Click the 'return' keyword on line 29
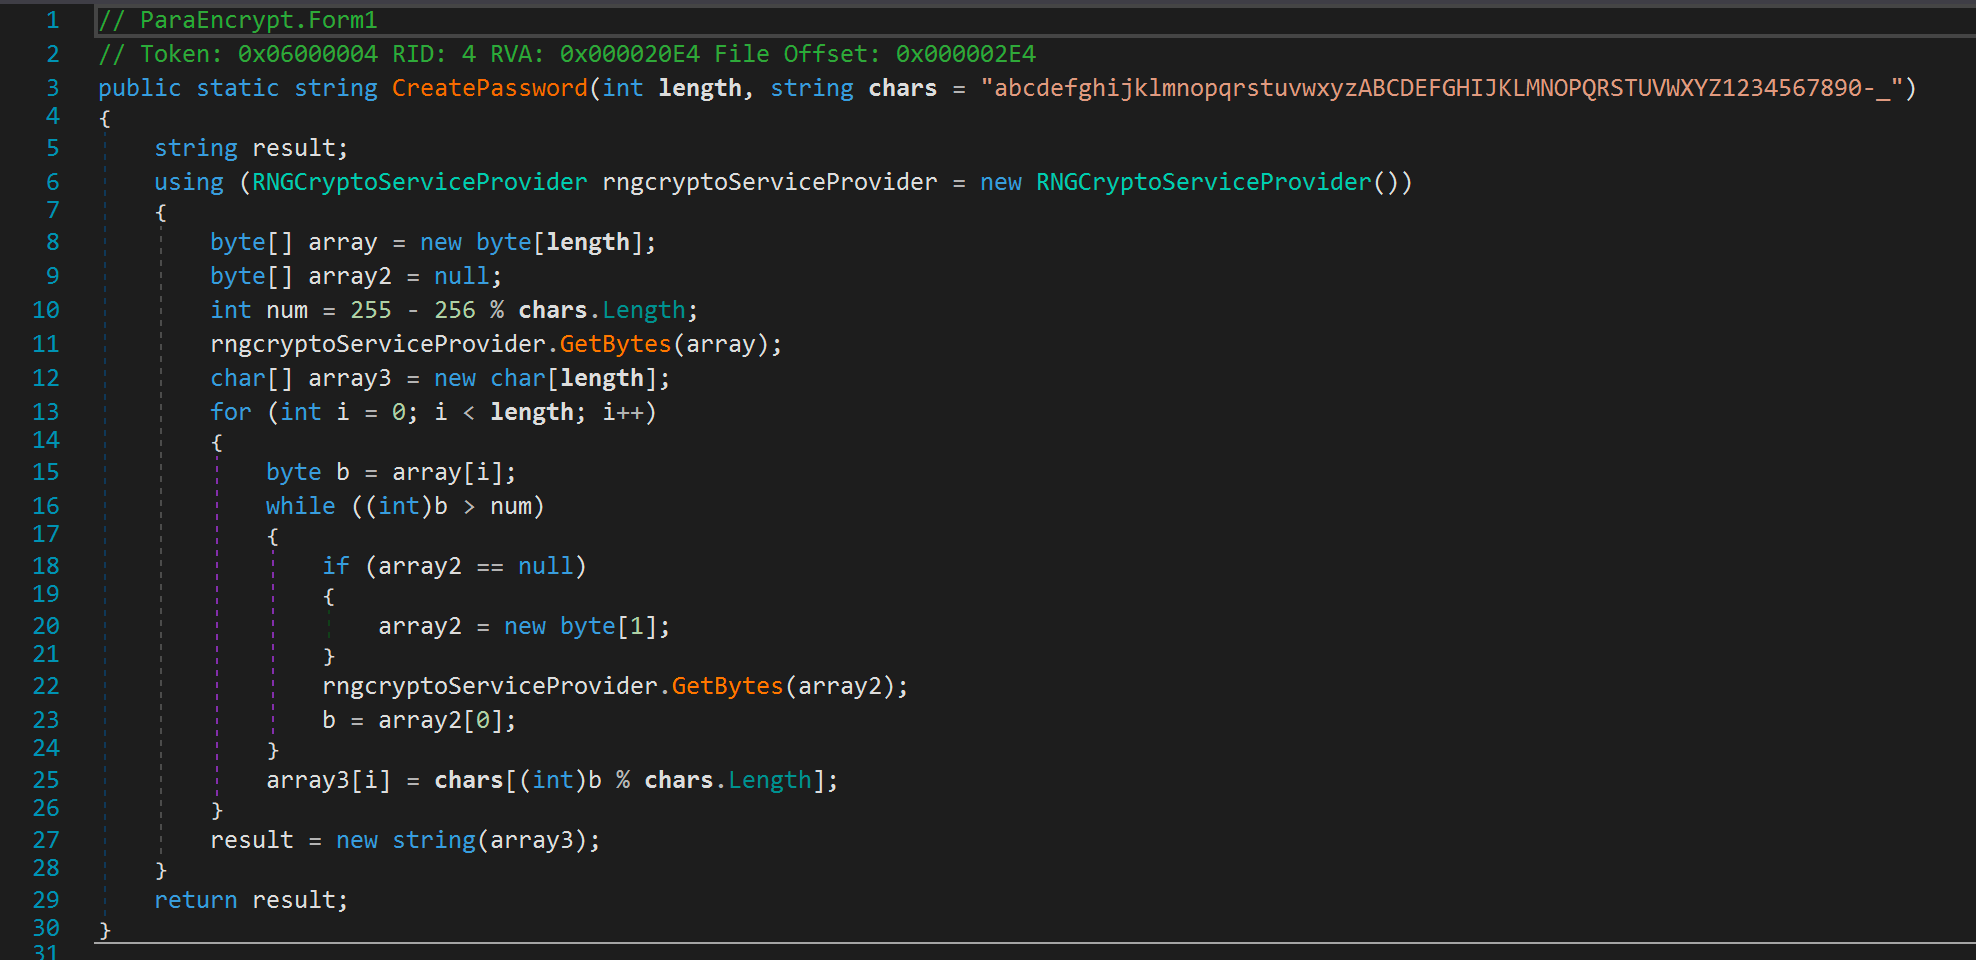The width and height of the screenshot is (1976, 960). [x=195, y=900]
